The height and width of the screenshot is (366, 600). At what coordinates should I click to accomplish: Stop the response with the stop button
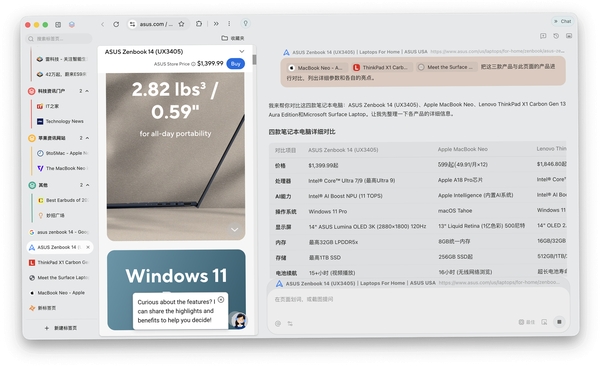click(559, 322)
